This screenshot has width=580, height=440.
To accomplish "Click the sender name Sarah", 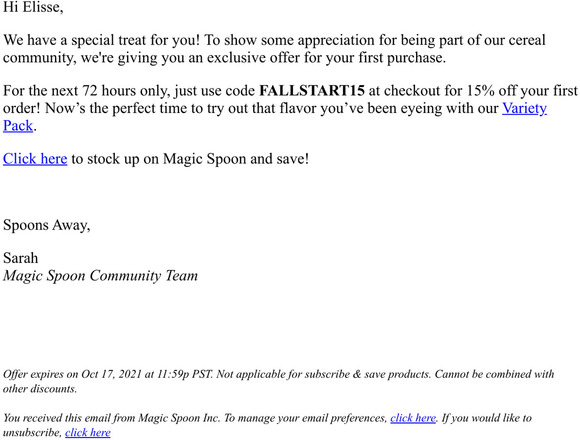I will click(21, 258).
